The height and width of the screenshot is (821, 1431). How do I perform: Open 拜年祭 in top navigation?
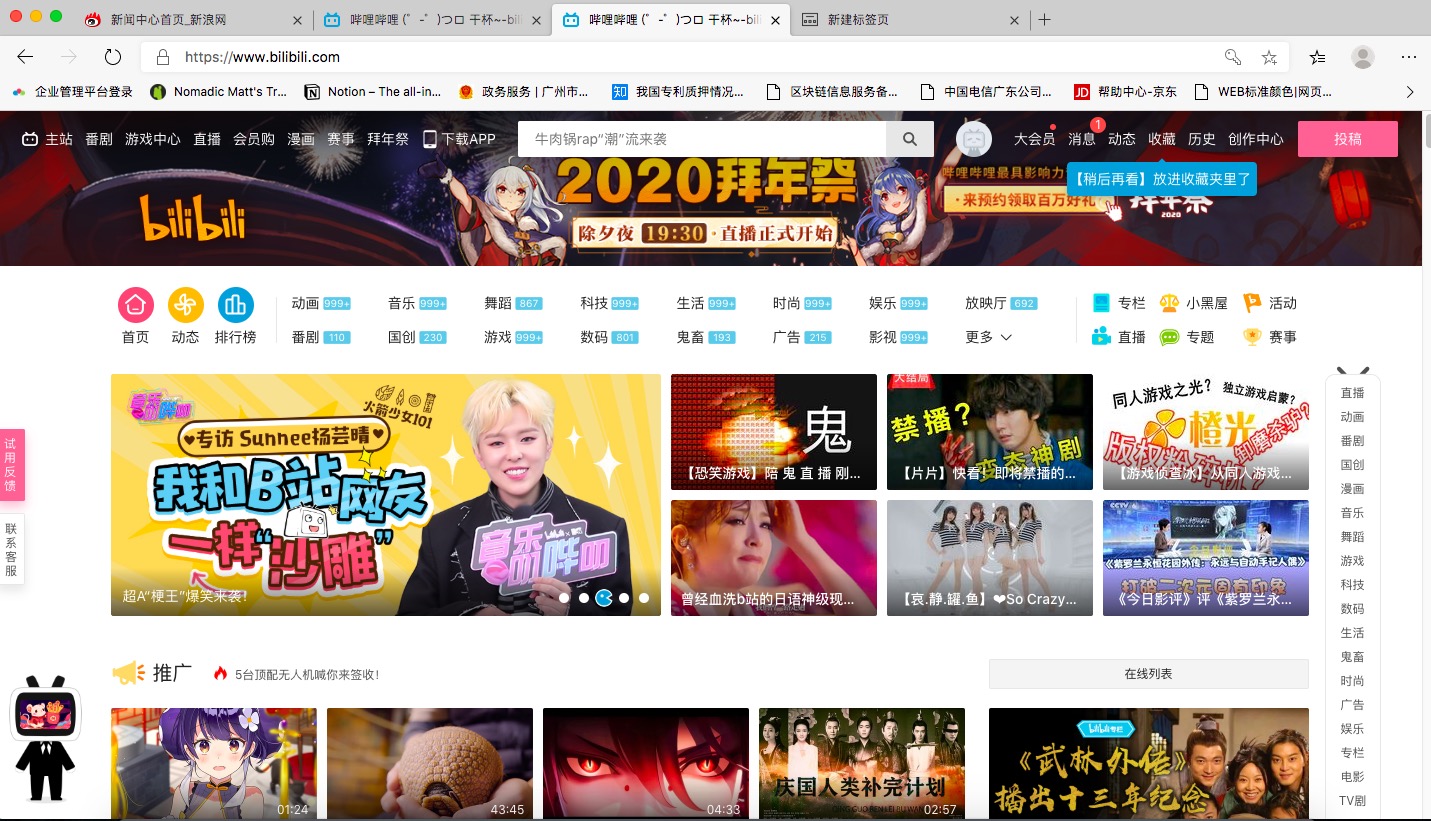[x=388, y=139]
